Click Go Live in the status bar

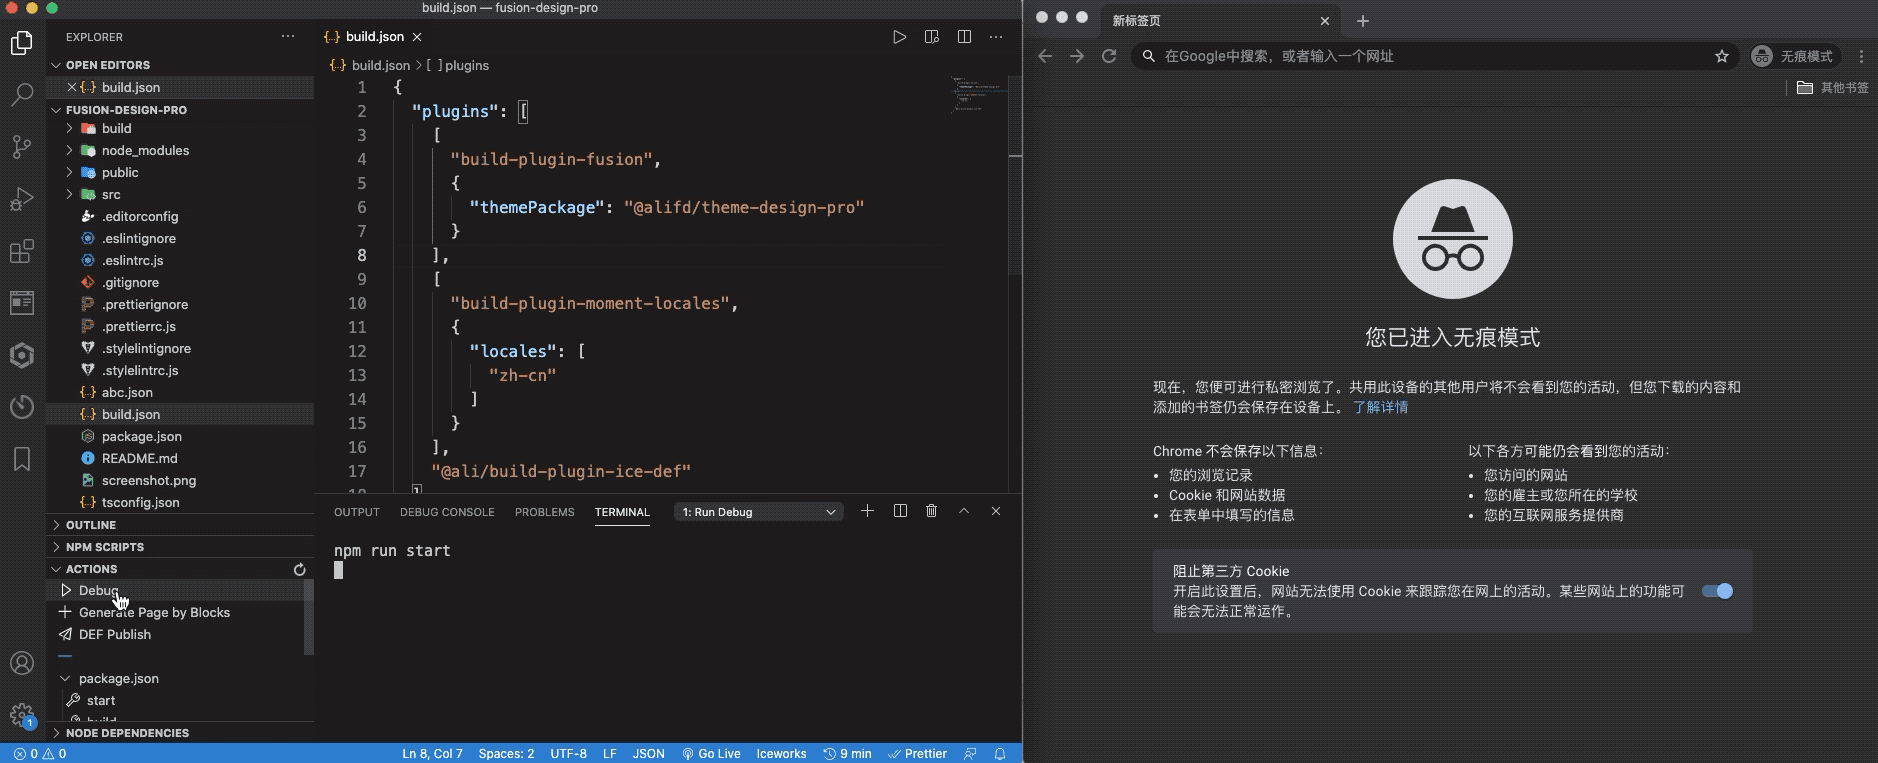click(x=711, y=754)
